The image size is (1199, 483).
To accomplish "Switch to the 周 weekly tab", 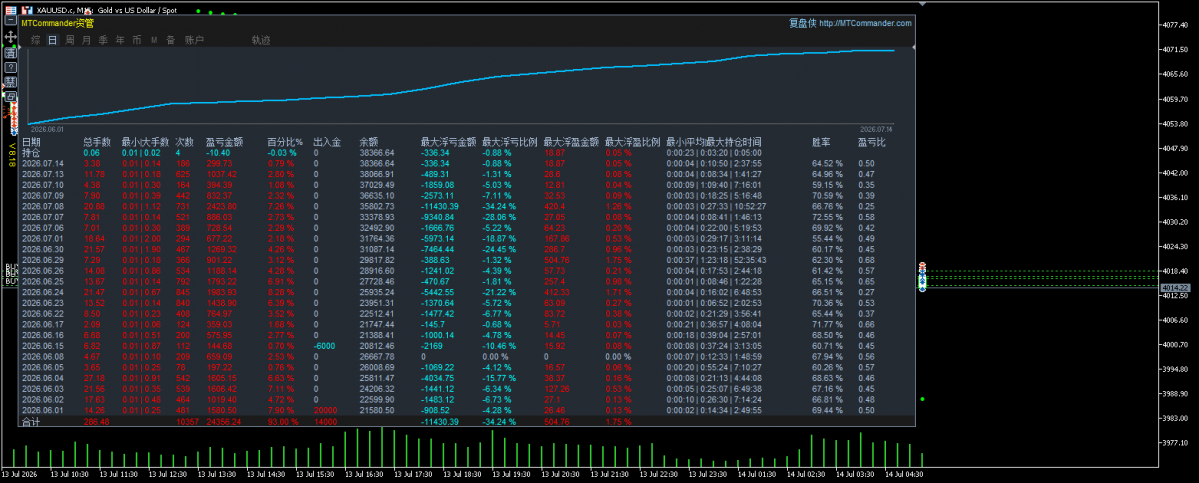I will pyautogui.click(x=70, y=40).
